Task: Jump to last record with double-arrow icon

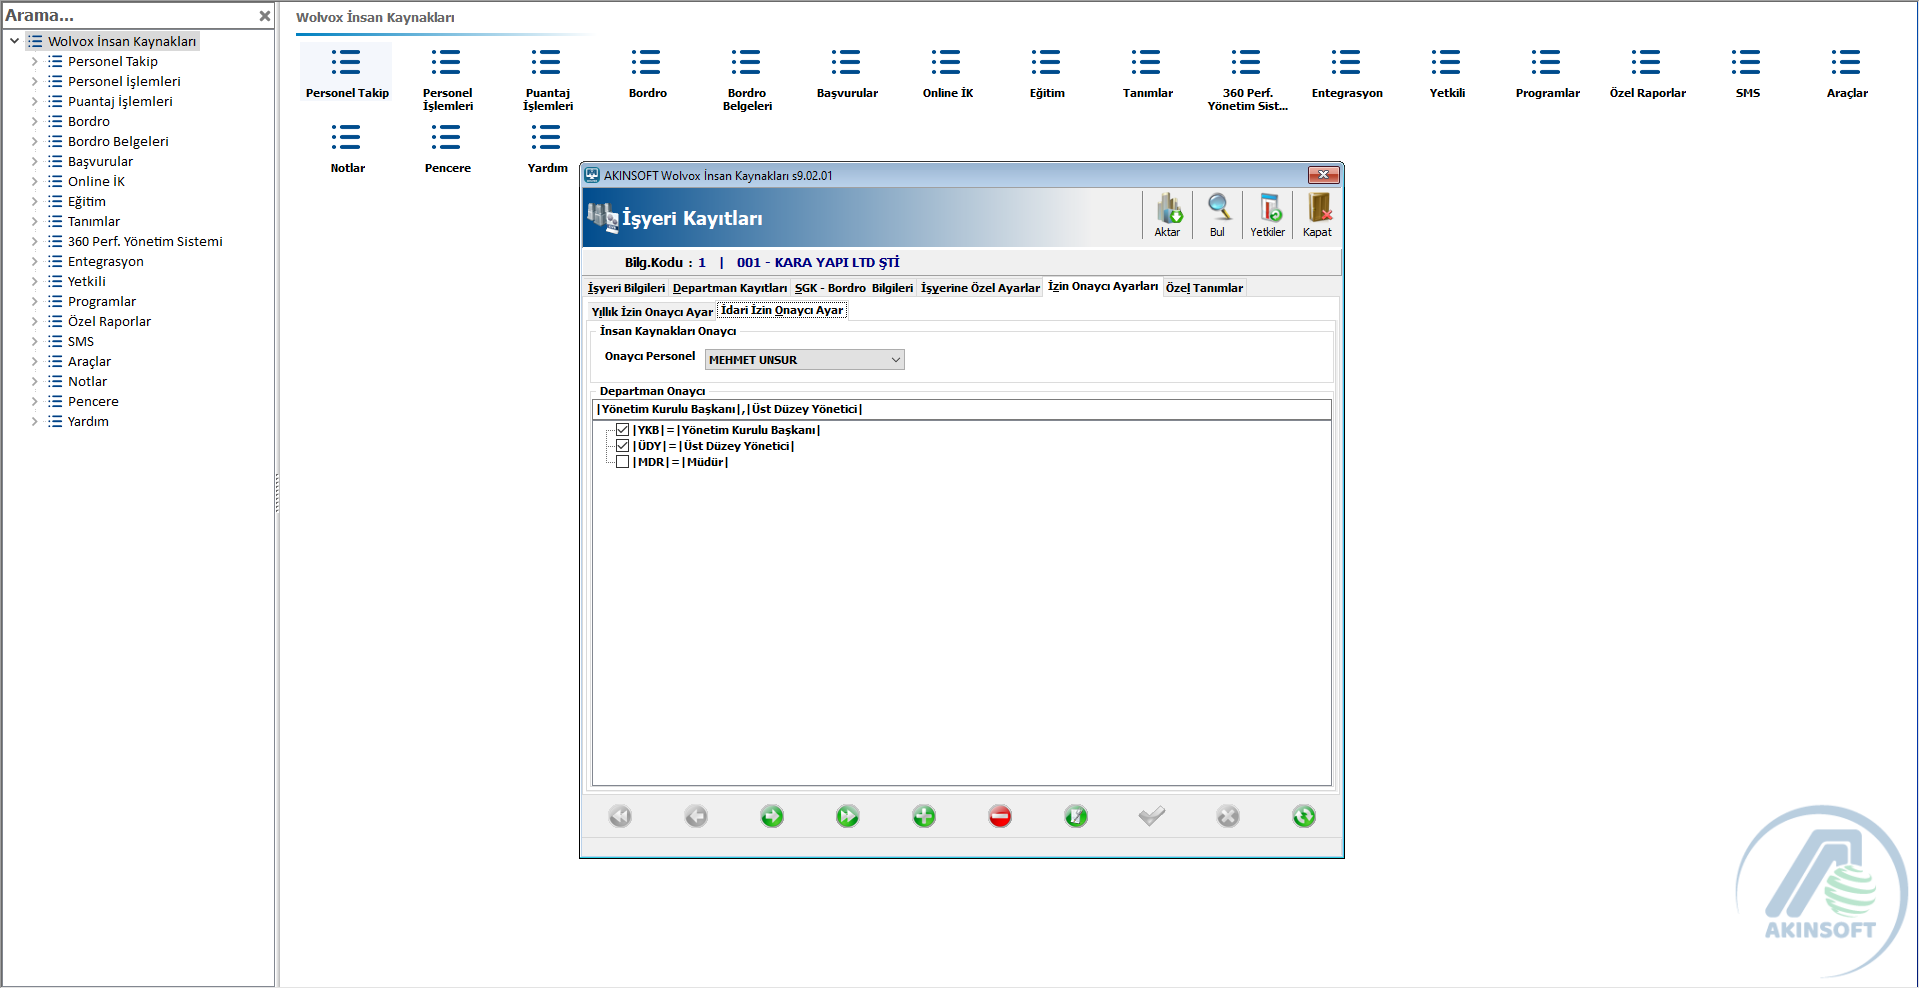Action: point(847,816)
